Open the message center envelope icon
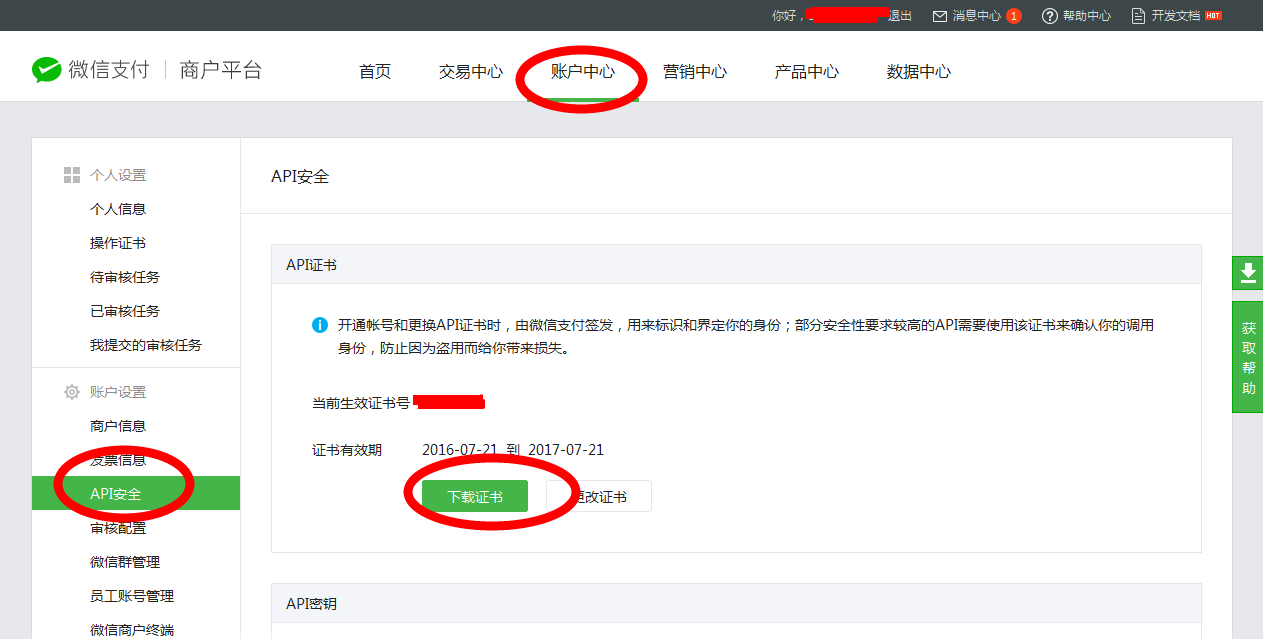This screenshot has height=639, width=1263. [939, 16]
